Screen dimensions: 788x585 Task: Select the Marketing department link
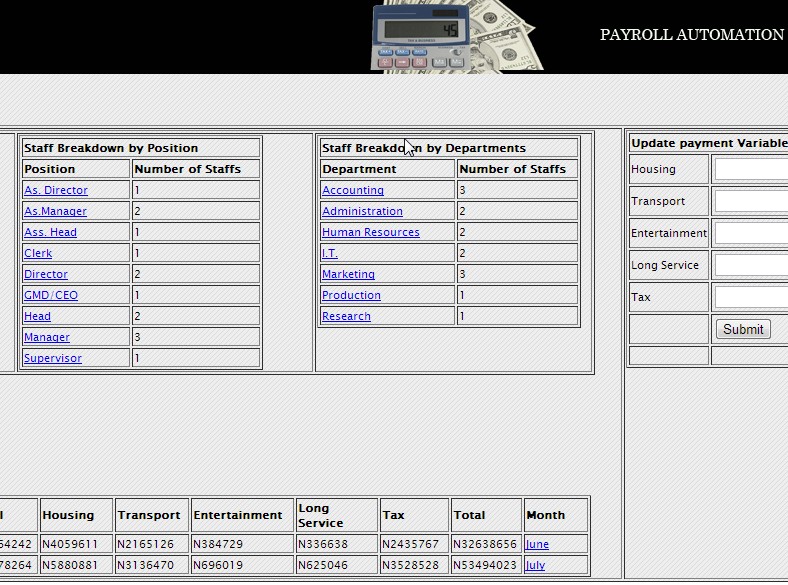coord(348,274)
